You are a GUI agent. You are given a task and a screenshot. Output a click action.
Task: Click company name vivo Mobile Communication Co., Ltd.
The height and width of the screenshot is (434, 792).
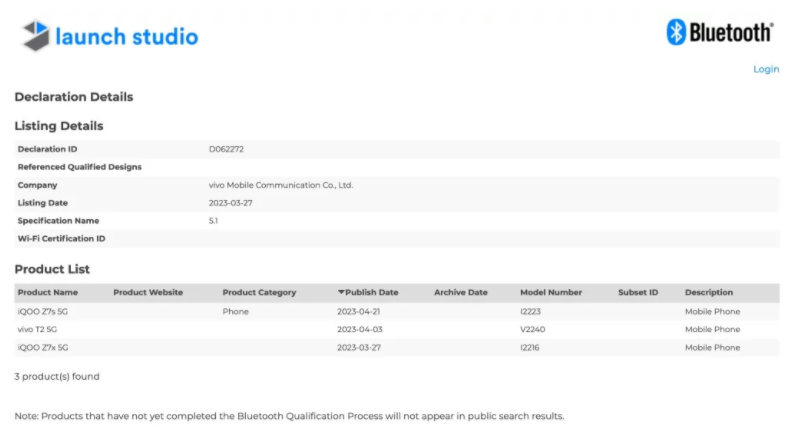(x=281, y=185)
